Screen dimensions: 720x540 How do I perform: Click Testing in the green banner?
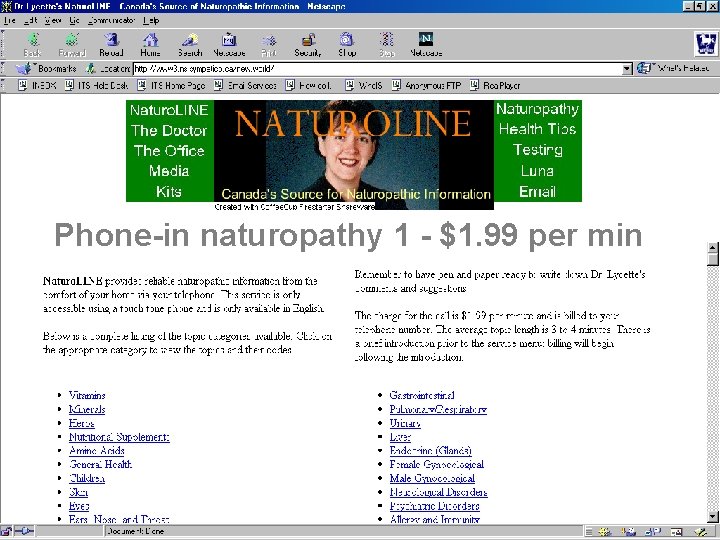[538, 150]
